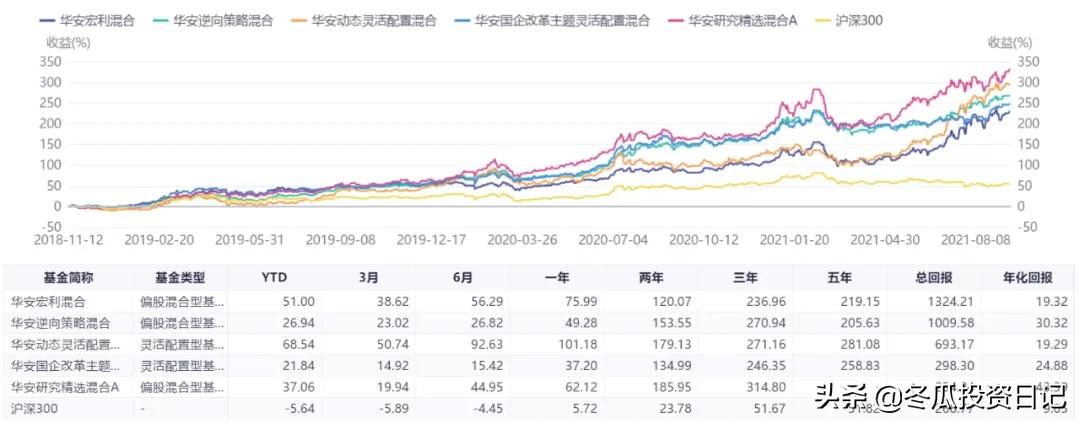Sort by the 基金类型 column header
Image resolution: width=1080 pixels, height=424 pixels.
tap(179, 277)
